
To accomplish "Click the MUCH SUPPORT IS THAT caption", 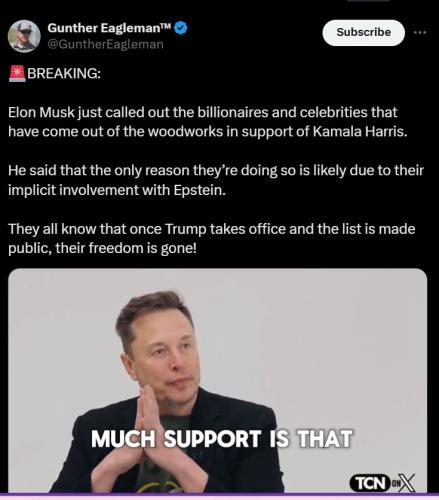I will (221, 439).
